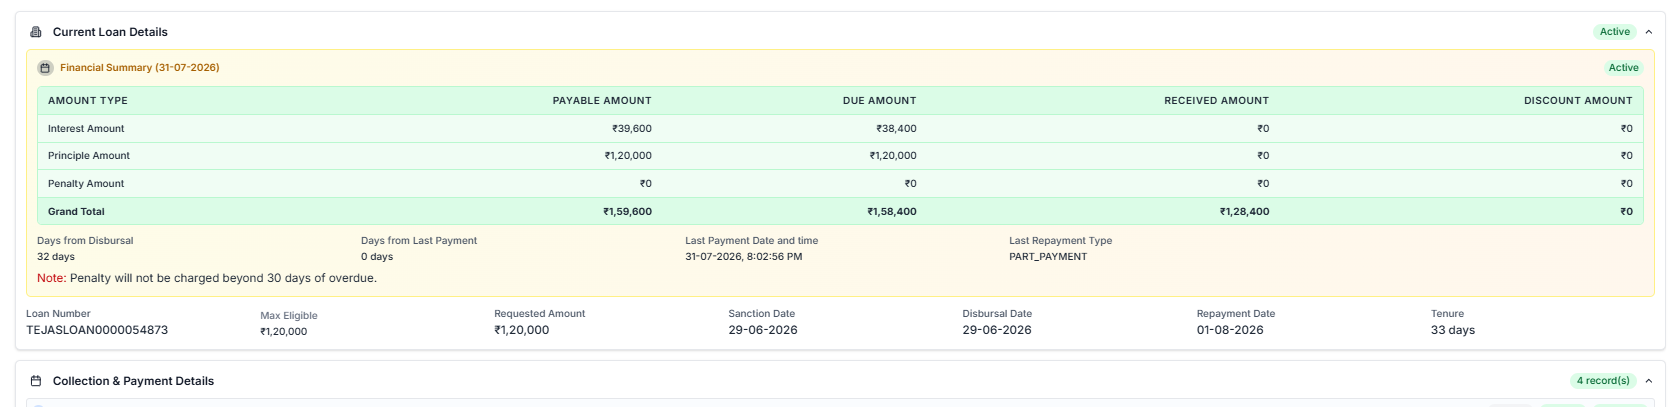Click the Collection & Payment Details heading
Screen dimensions: 1672x407
133,381
